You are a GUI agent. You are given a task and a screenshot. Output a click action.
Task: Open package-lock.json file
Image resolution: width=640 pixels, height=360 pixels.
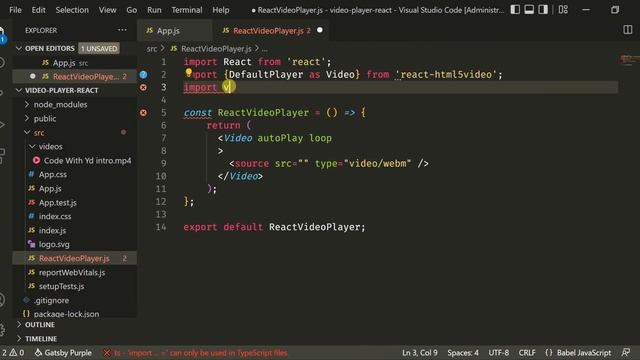[66, 314]
